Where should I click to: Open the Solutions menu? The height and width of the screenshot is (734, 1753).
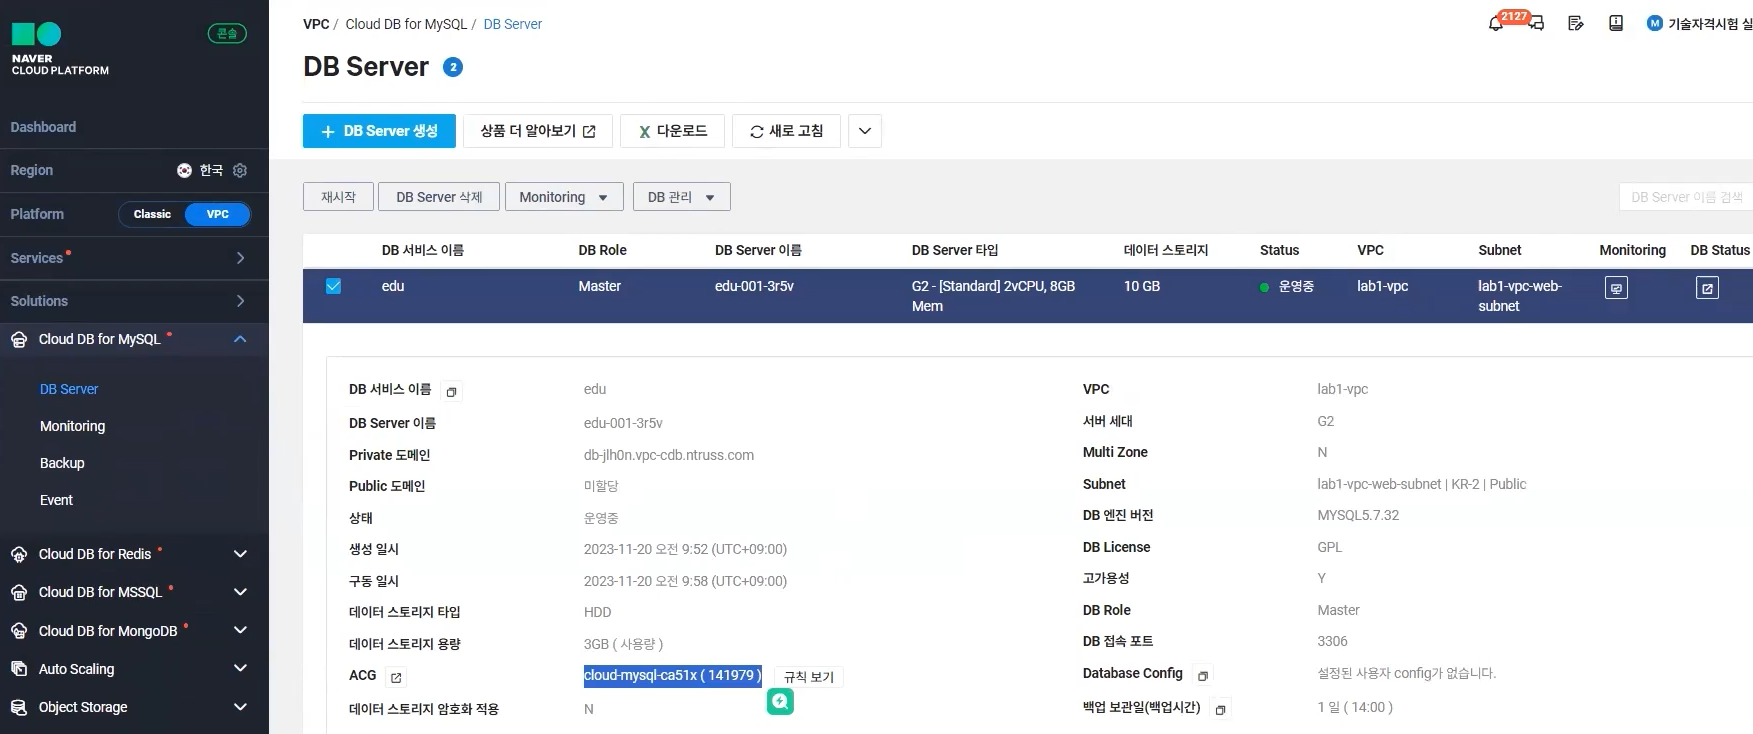(x=134, y=301)
